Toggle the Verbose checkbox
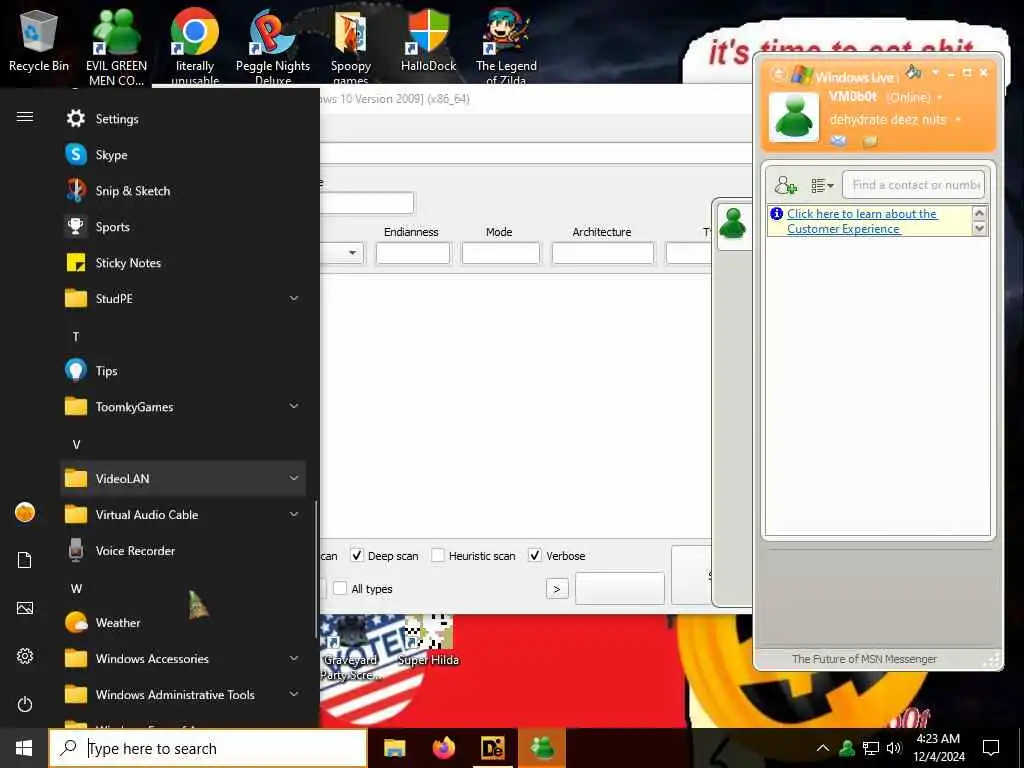This screenshot has height=768, width=1024. (x=535, y=556)
